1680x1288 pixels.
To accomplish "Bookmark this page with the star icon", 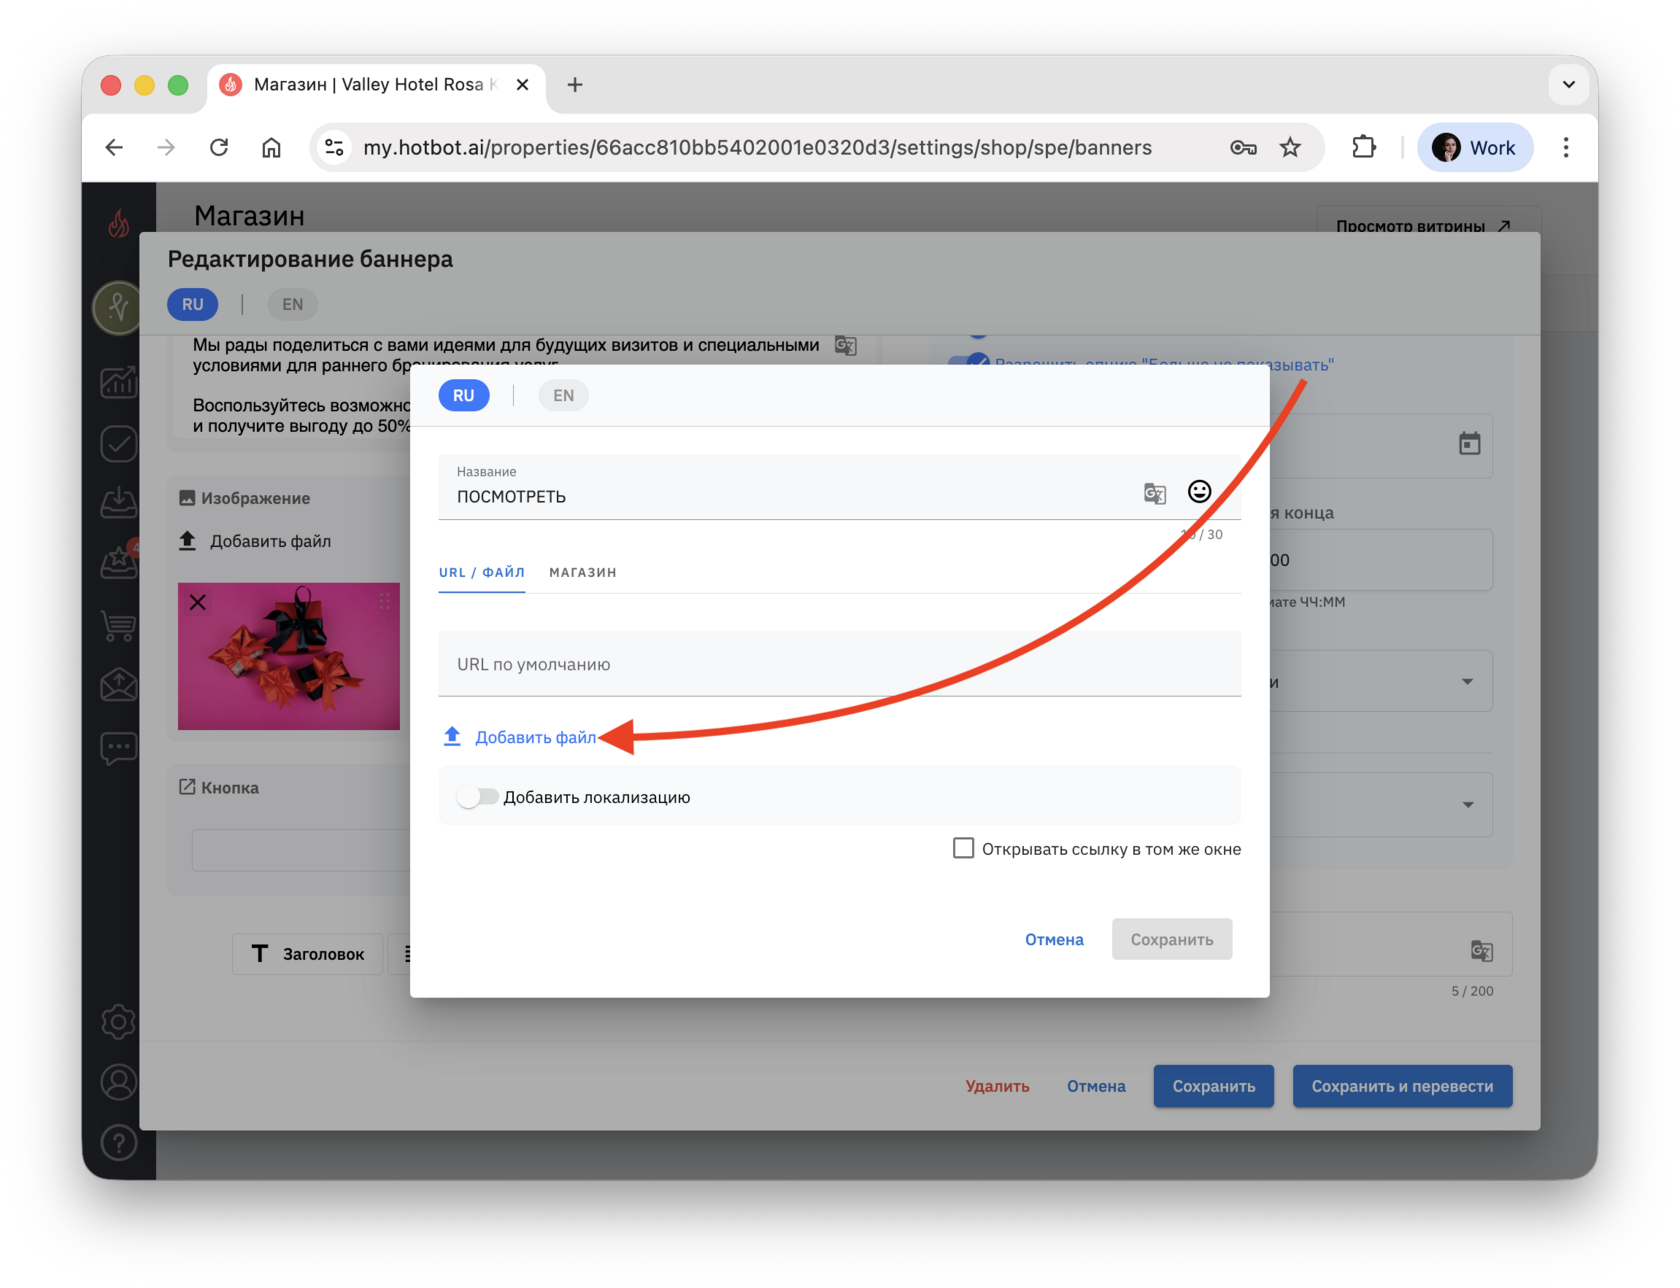I will click(1290, 148).
